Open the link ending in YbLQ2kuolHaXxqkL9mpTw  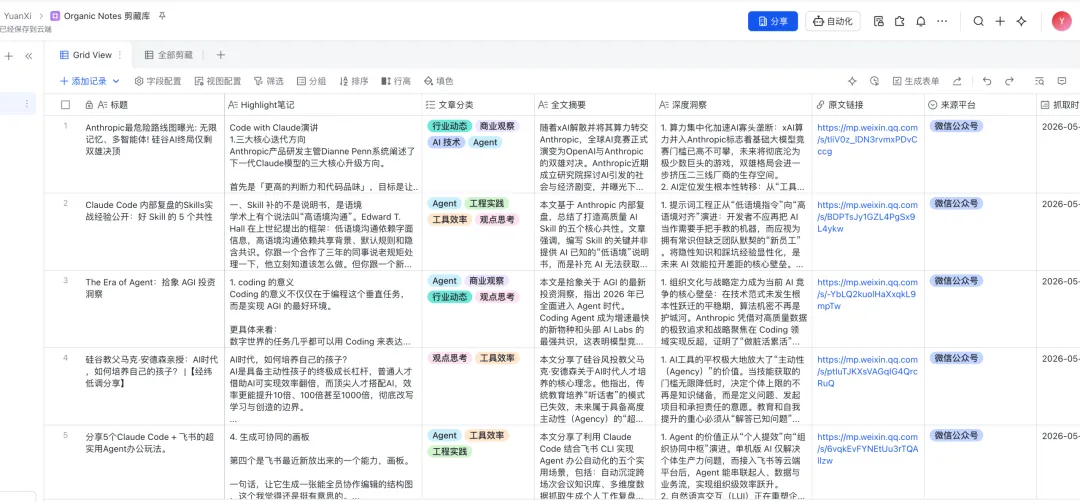pyautogui.click(x=866, y=293)
